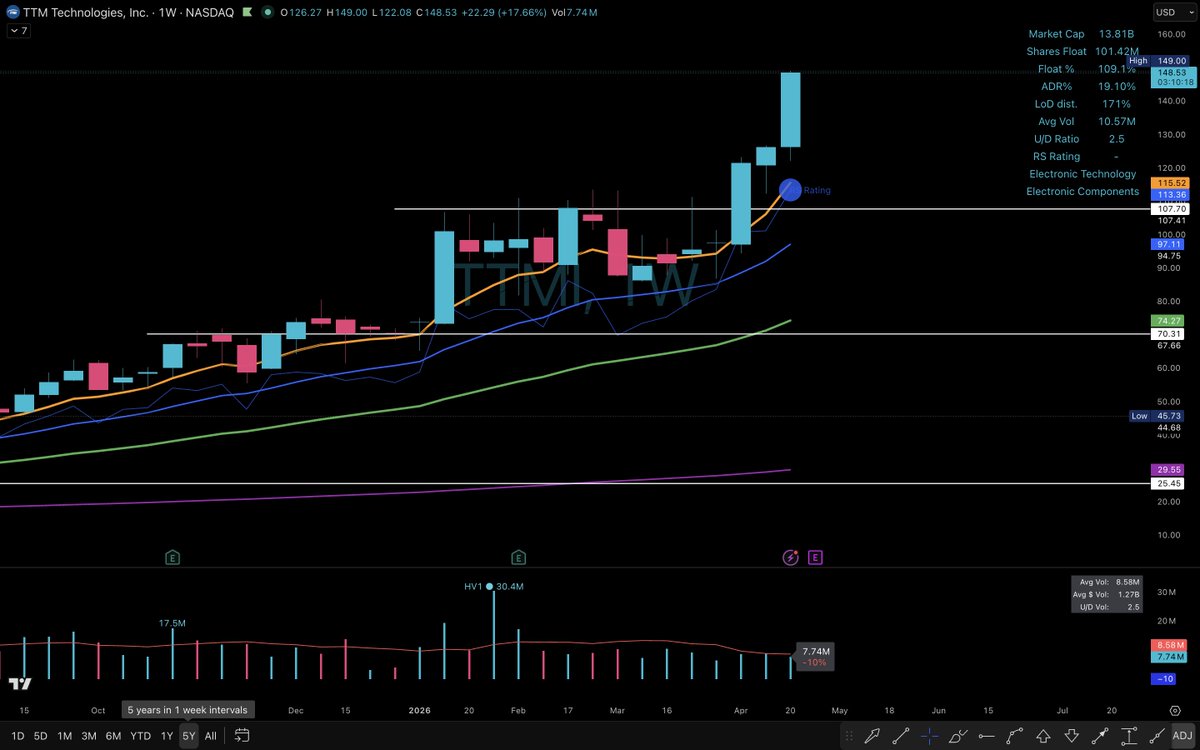The height and width of the screenshot is (750, 1200).
Task: Open the February green earnings E marker
Action: pos(518,557)
